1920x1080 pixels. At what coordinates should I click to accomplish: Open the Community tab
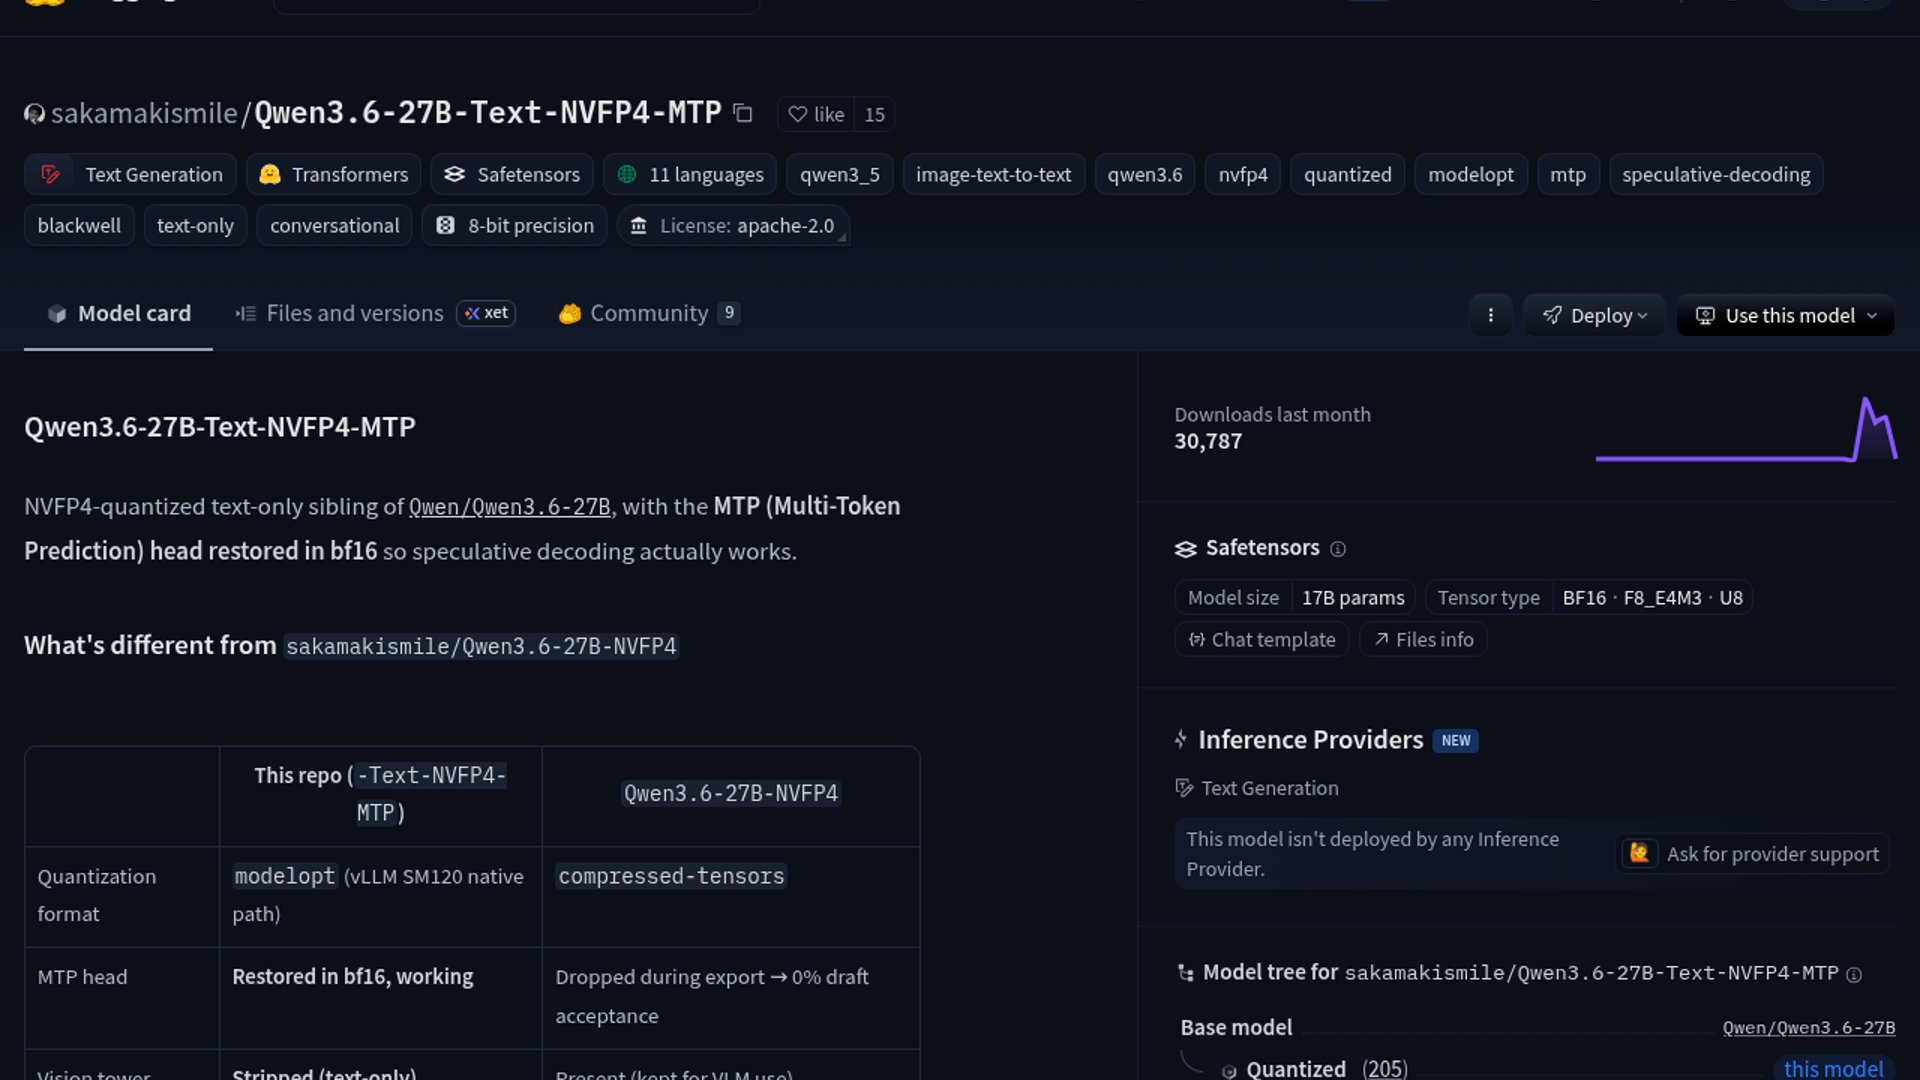click(648, 313)
